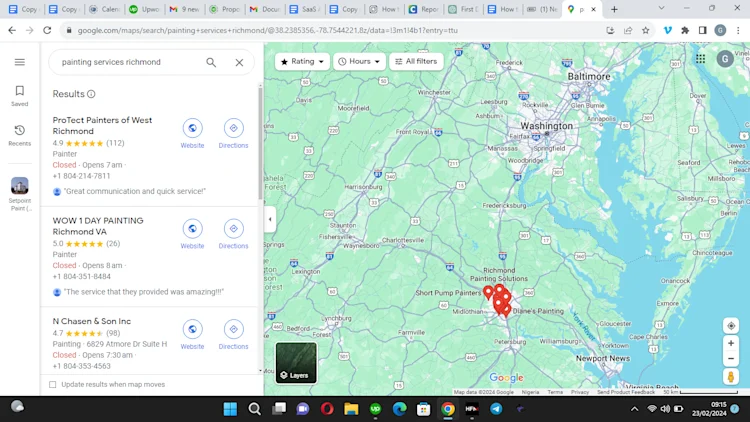The width and height of the screenshot is (750, 422).
Task: Zoom in on the map
Action: pyautogui.click(x=731, y=343)
